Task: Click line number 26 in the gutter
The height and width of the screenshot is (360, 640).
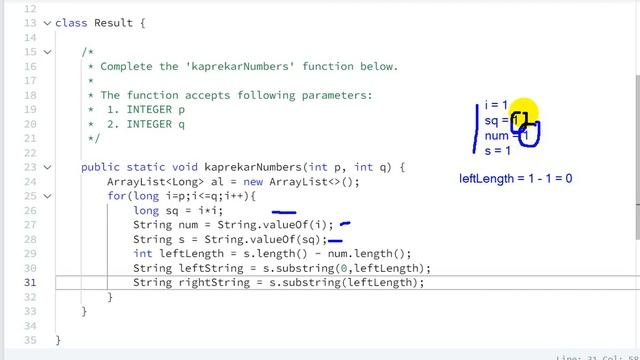Action: tap(30, 211)
